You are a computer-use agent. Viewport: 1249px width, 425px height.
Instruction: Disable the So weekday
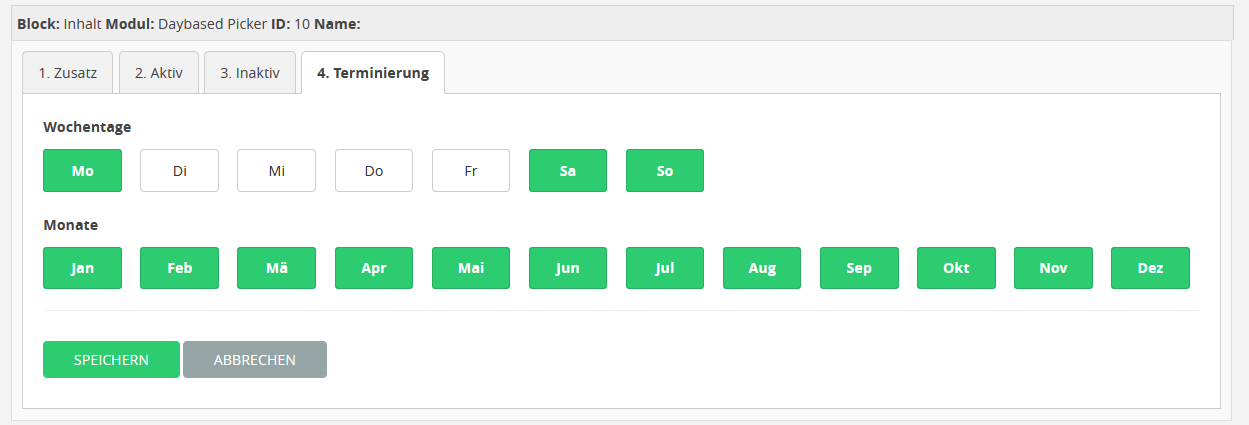(665, 171)
